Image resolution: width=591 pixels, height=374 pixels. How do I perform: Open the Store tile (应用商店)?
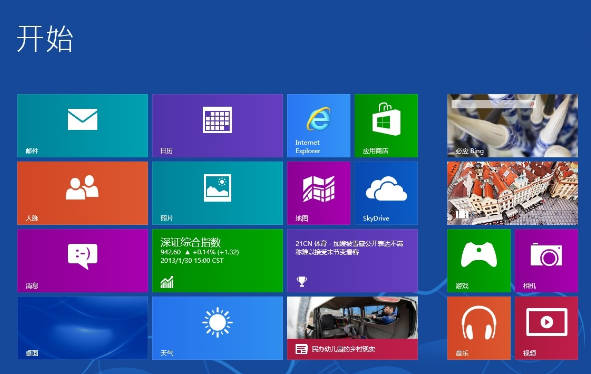coord(386,126)
